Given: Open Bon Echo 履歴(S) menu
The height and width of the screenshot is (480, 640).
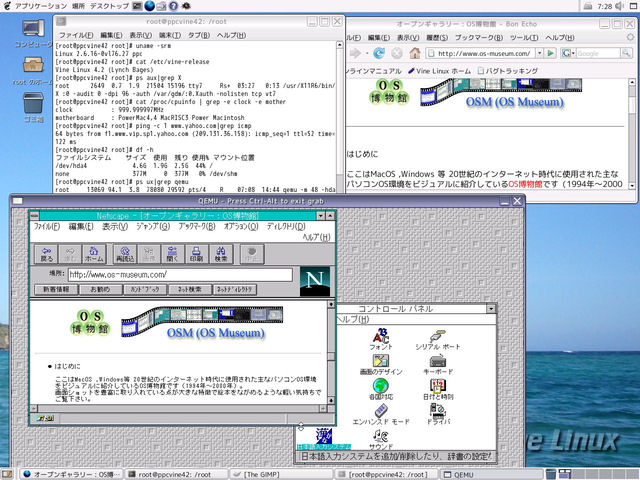Looking at the screenshot, I should [x=437, y=38].
